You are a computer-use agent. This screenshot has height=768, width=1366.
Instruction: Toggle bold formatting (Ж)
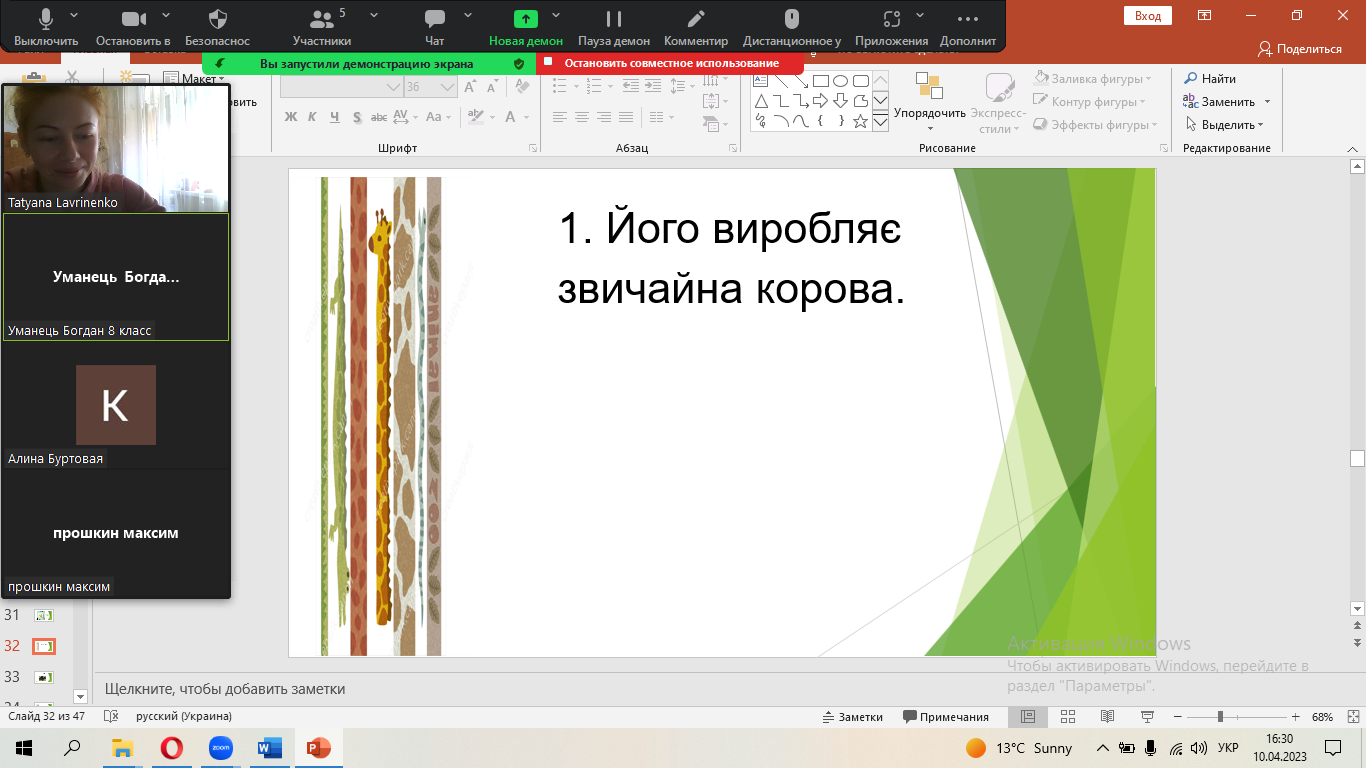pyautogui.click(x=291, y=117)
